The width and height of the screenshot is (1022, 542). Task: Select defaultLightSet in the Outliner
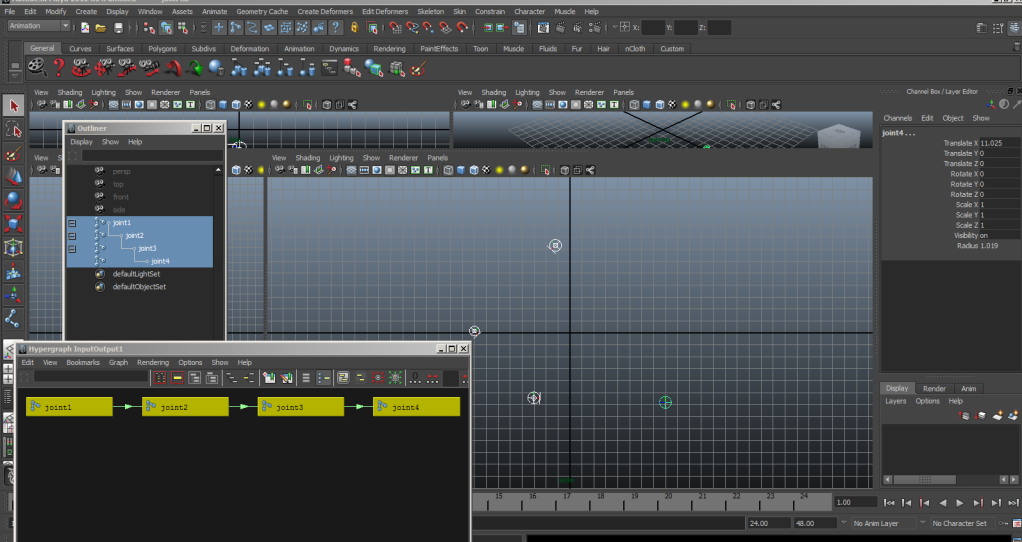pyautogui.click(x=136, y=274)
